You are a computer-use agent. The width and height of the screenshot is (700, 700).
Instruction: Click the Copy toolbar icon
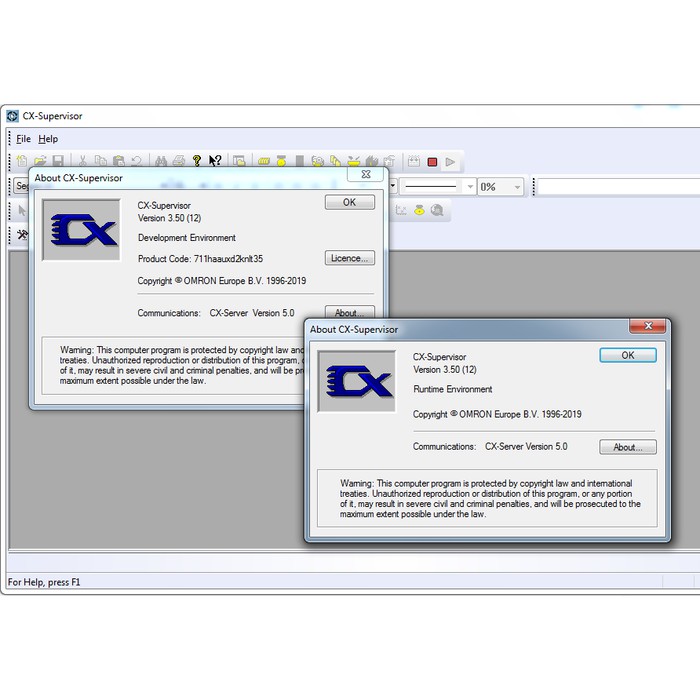101,161
